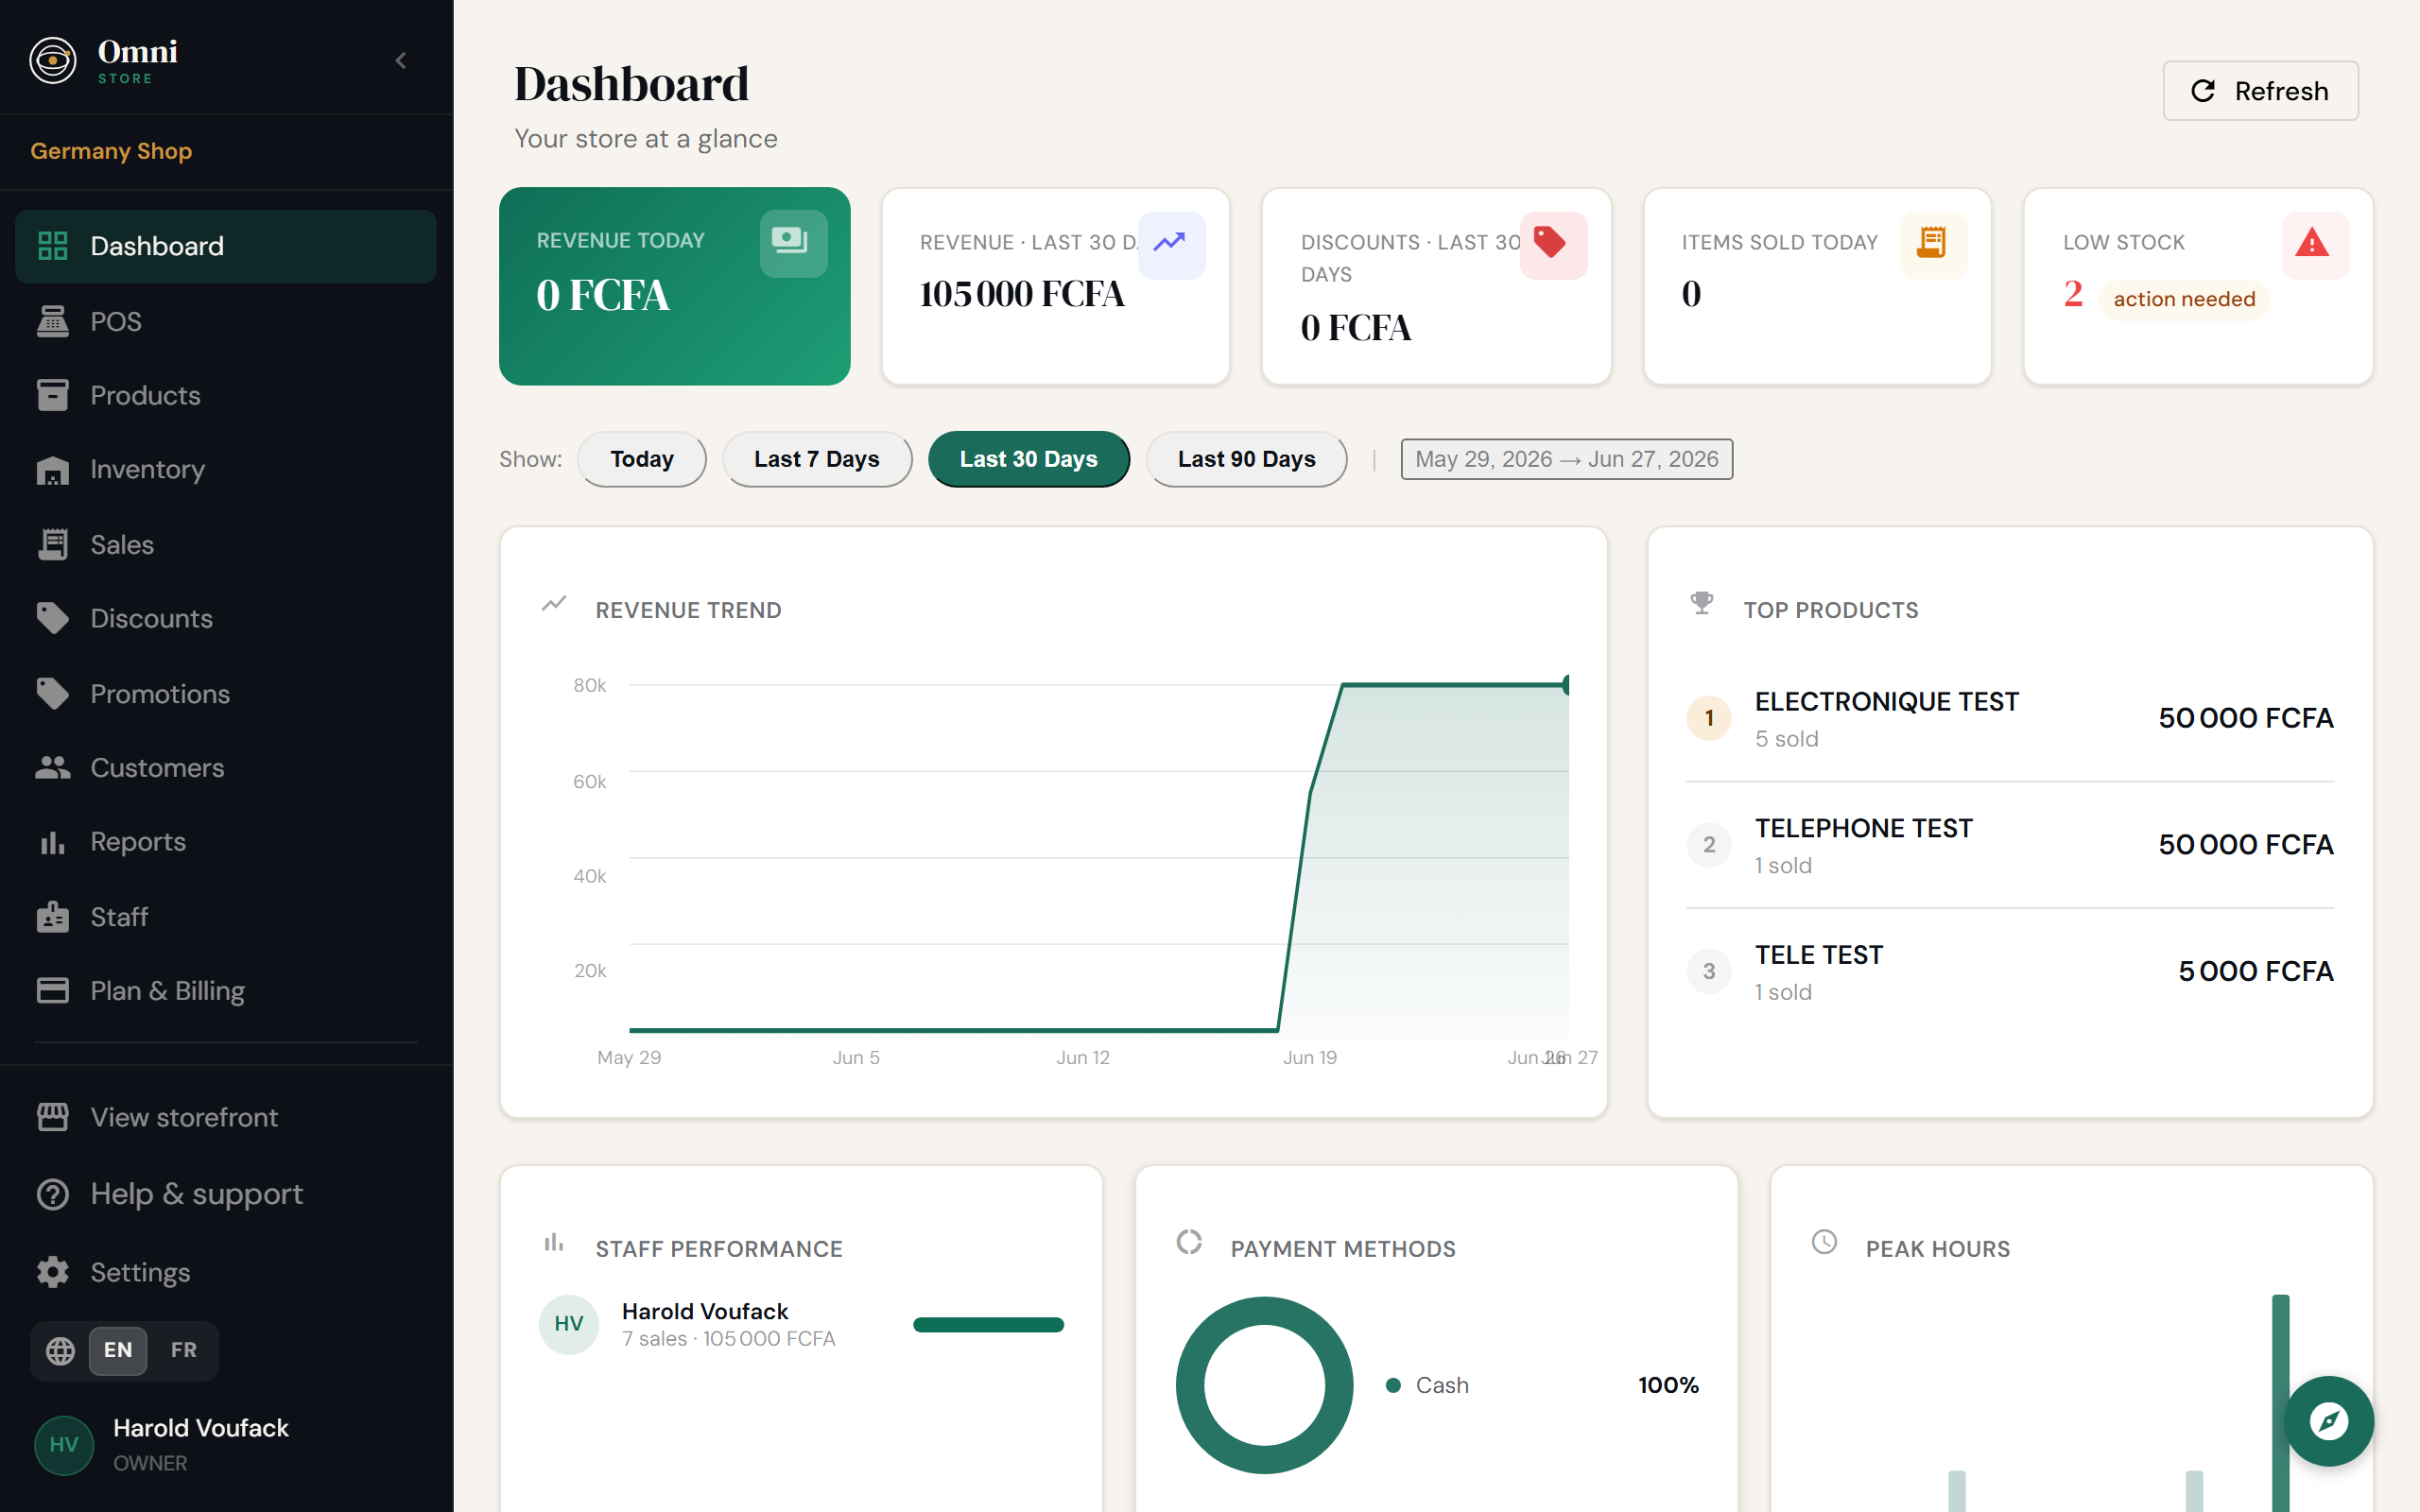
Task: Open the Inventory section
Action: coord(226,469)
